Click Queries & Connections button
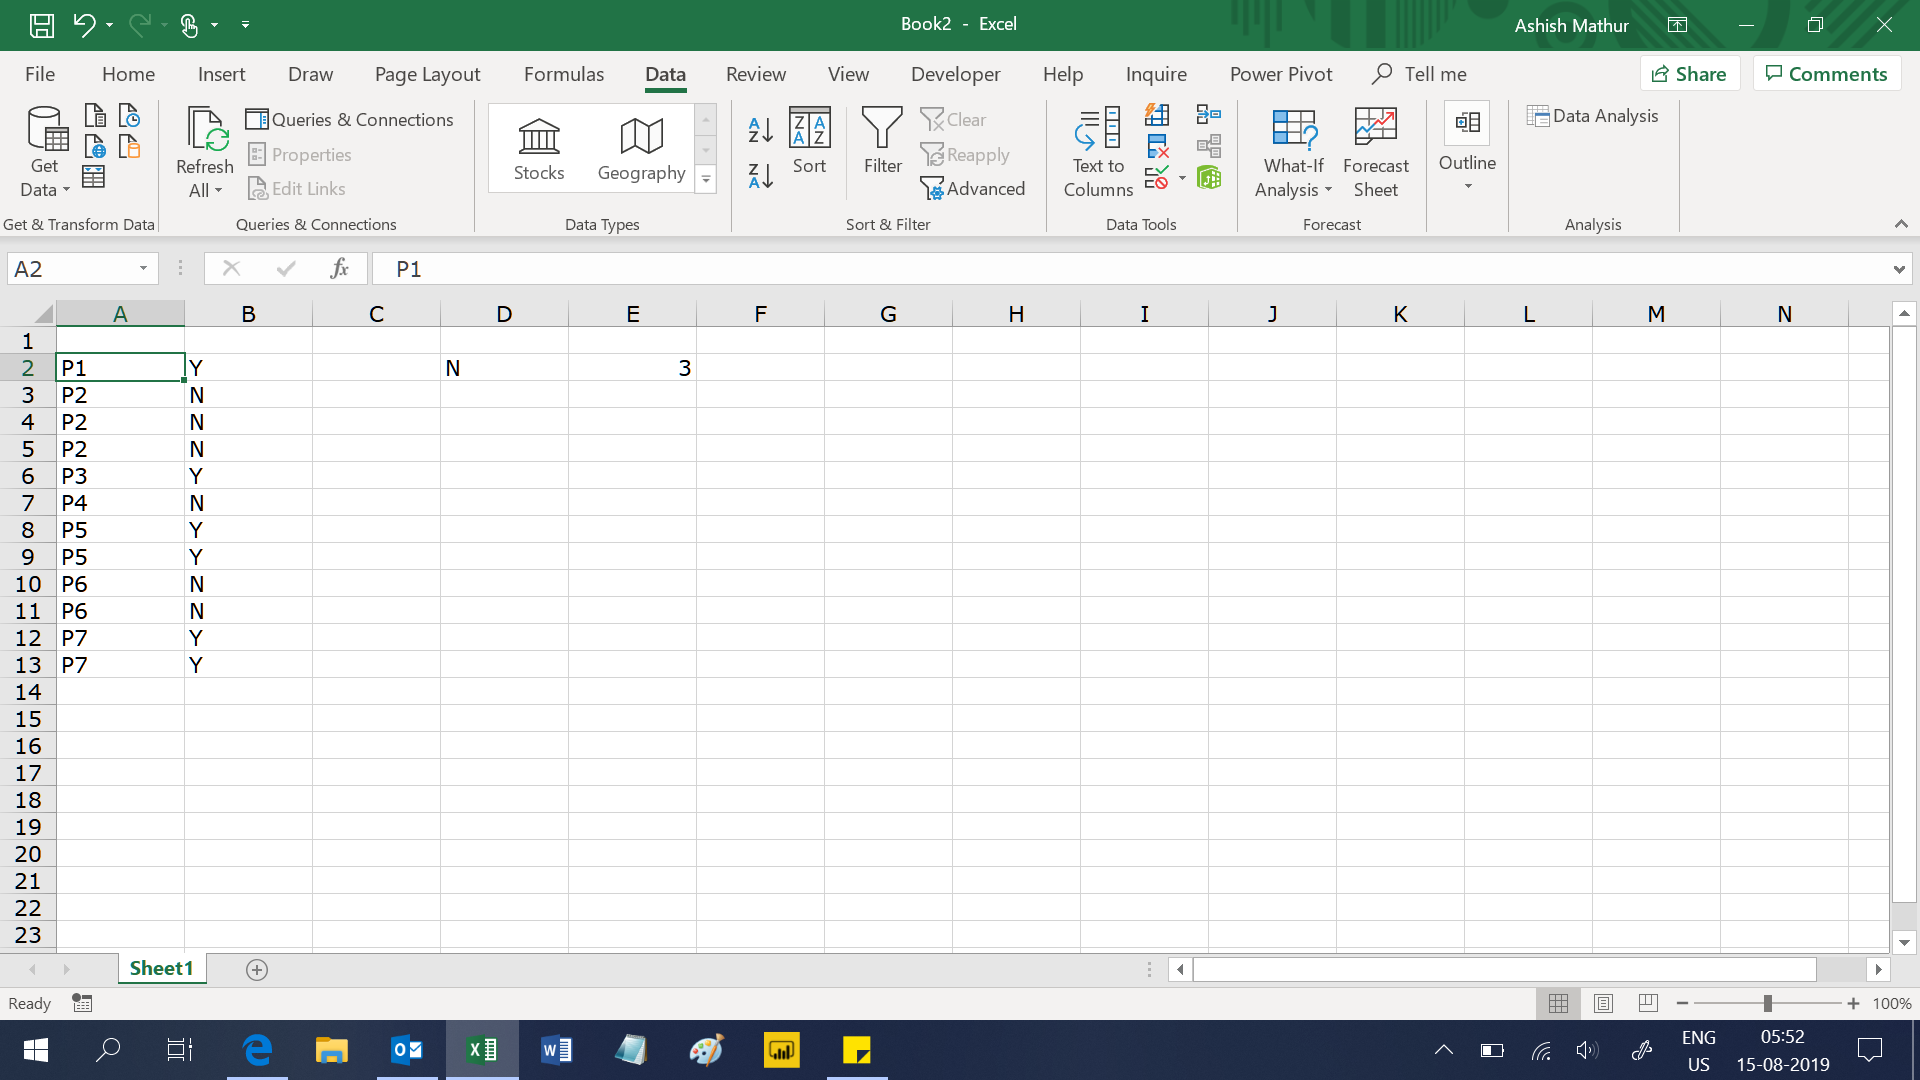Viewport: 1920px width, 1080px height. click(x=349, y=119)
